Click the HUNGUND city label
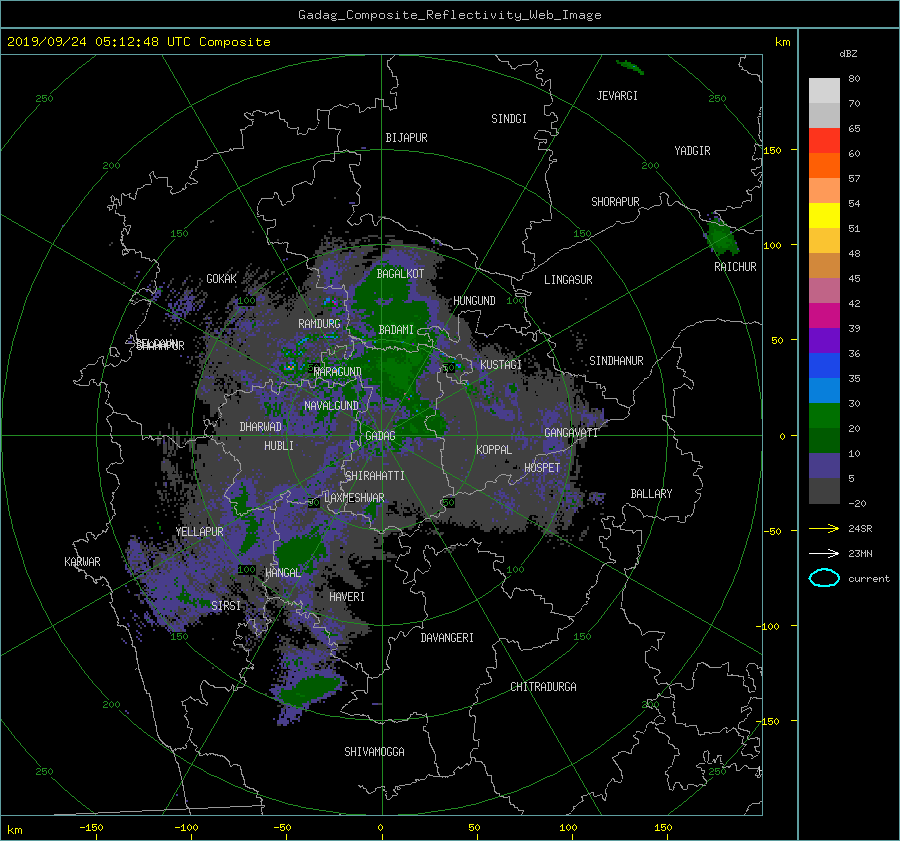Image resolution: width=900 pixels, height=841 pixels. tap(474, 301)
